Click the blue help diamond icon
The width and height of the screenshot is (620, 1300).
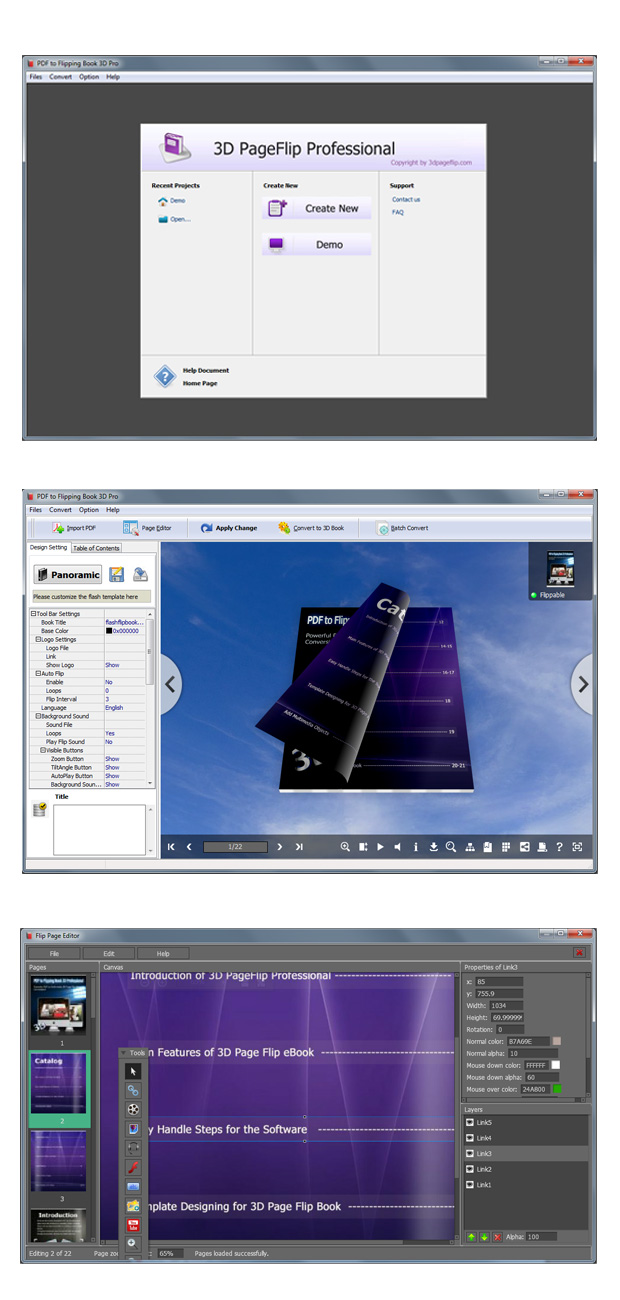click(164, 376)
